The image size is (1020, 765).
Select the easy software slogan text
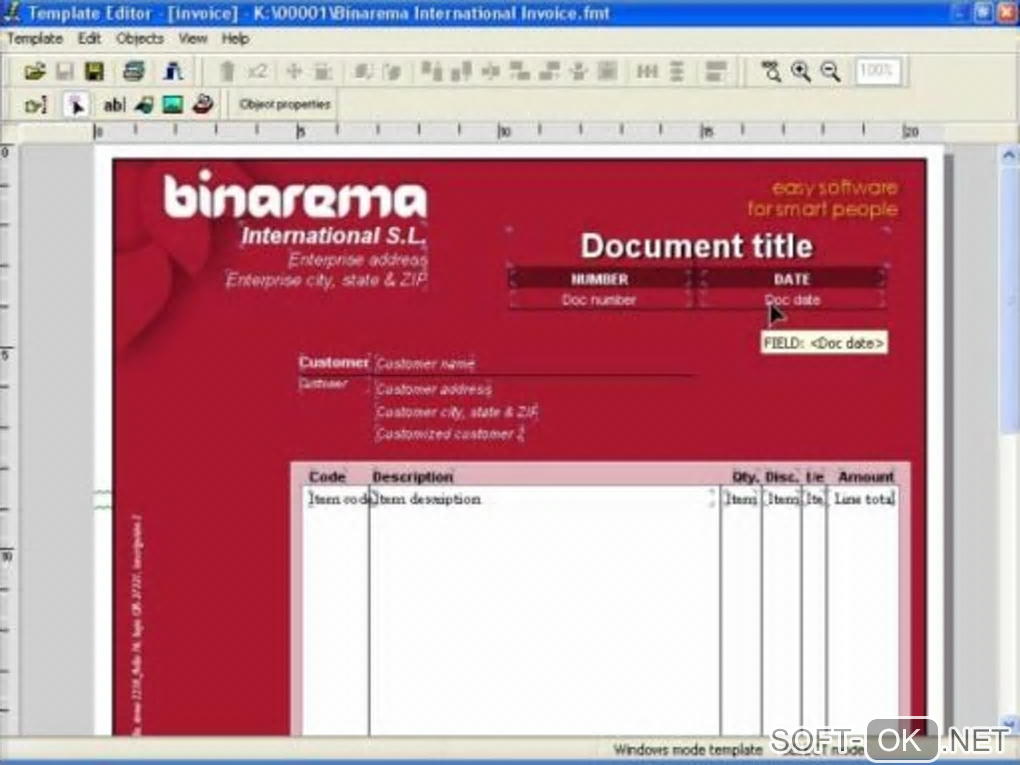(x=823, y=198)
